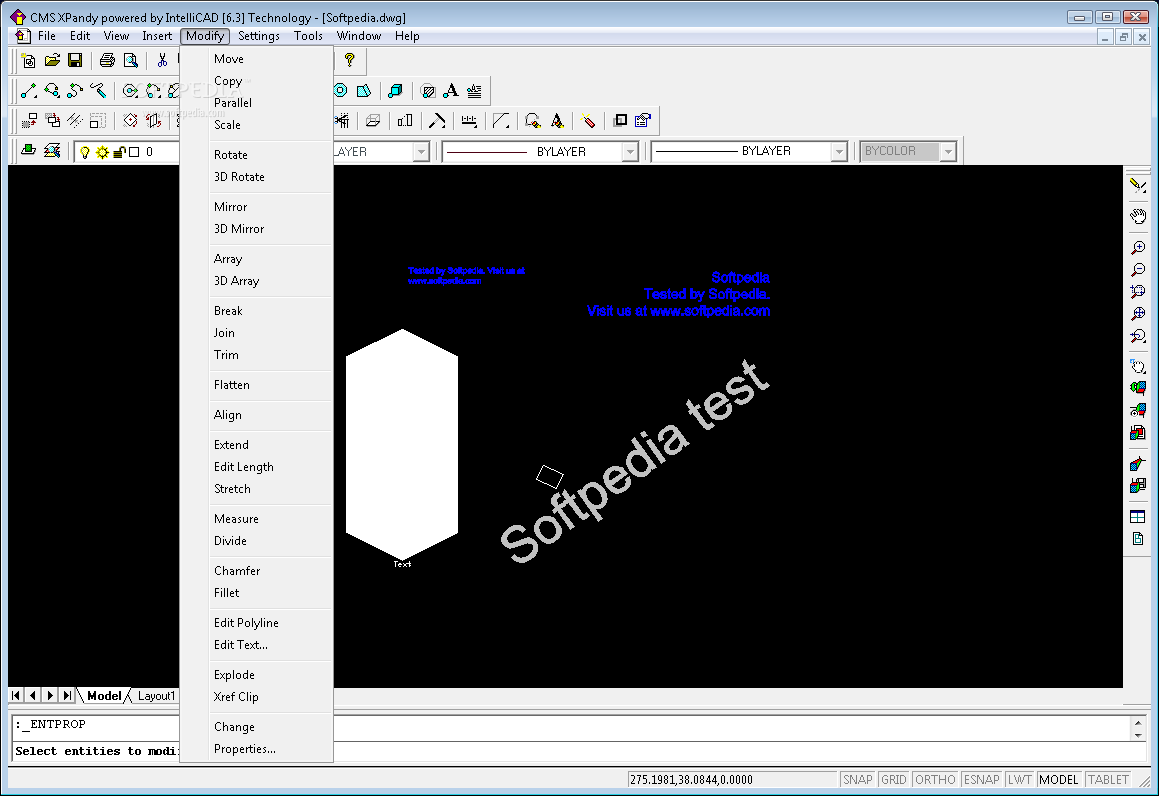Viewport: 1159px width, 796px height.
Task: Click the Explore Layers icon
Action: [52, 151]
